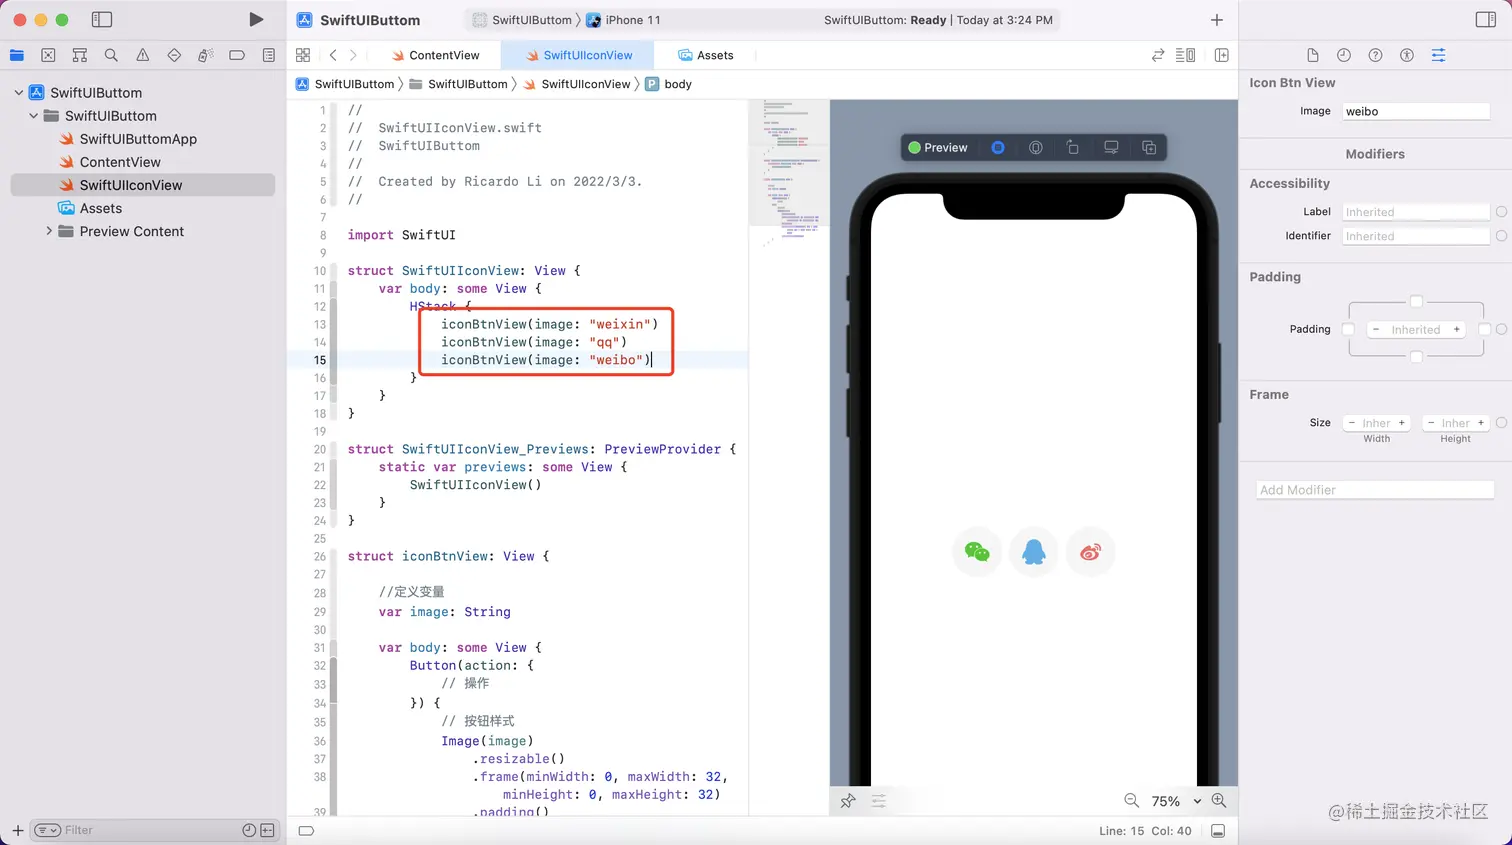Click the Image field showing weibo
Image resolution: width=1512 pixels, height=845 pixels.
(x=1415, y=111)
